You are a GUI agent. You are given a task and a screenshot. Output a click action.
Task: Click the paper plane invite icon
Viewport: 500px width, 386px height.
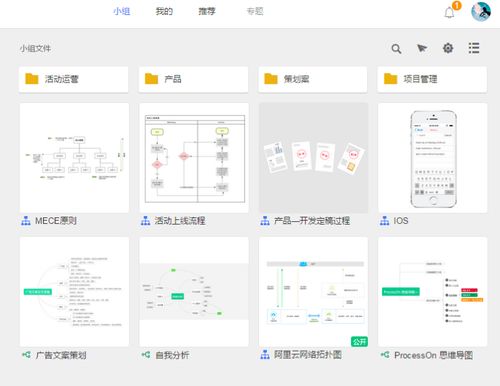(x=422, y=48)
